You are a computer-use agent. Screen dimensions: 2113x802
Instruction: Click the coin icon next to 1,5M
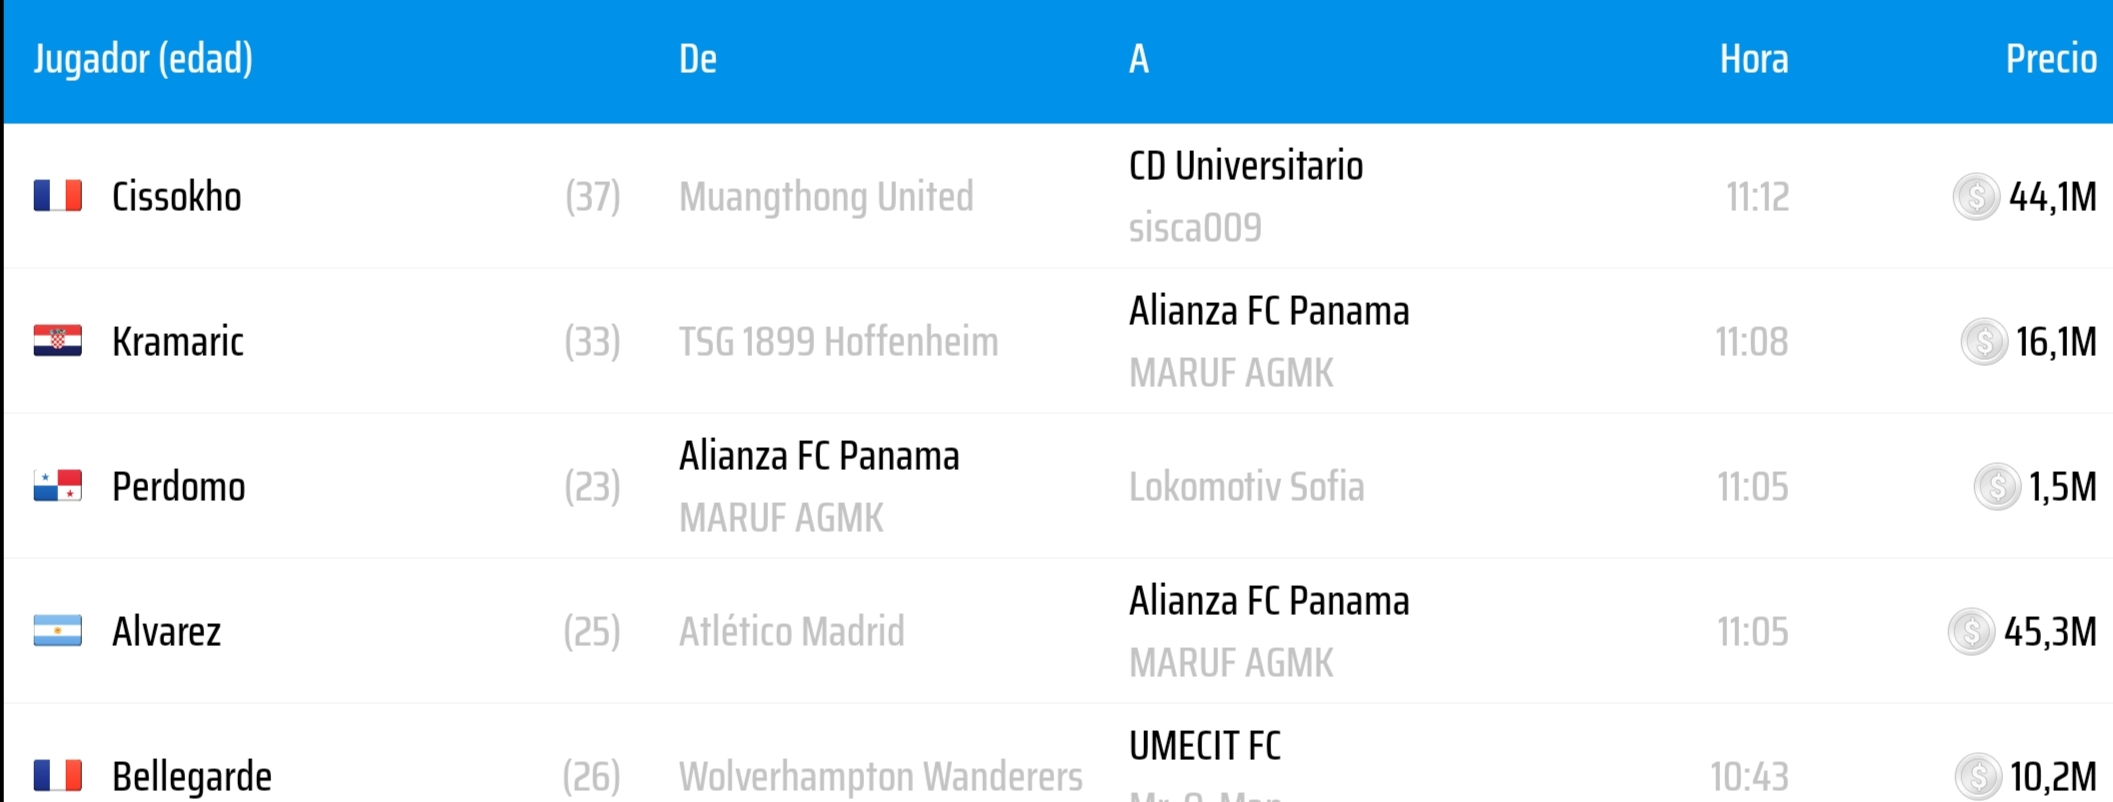point(1996,487)
